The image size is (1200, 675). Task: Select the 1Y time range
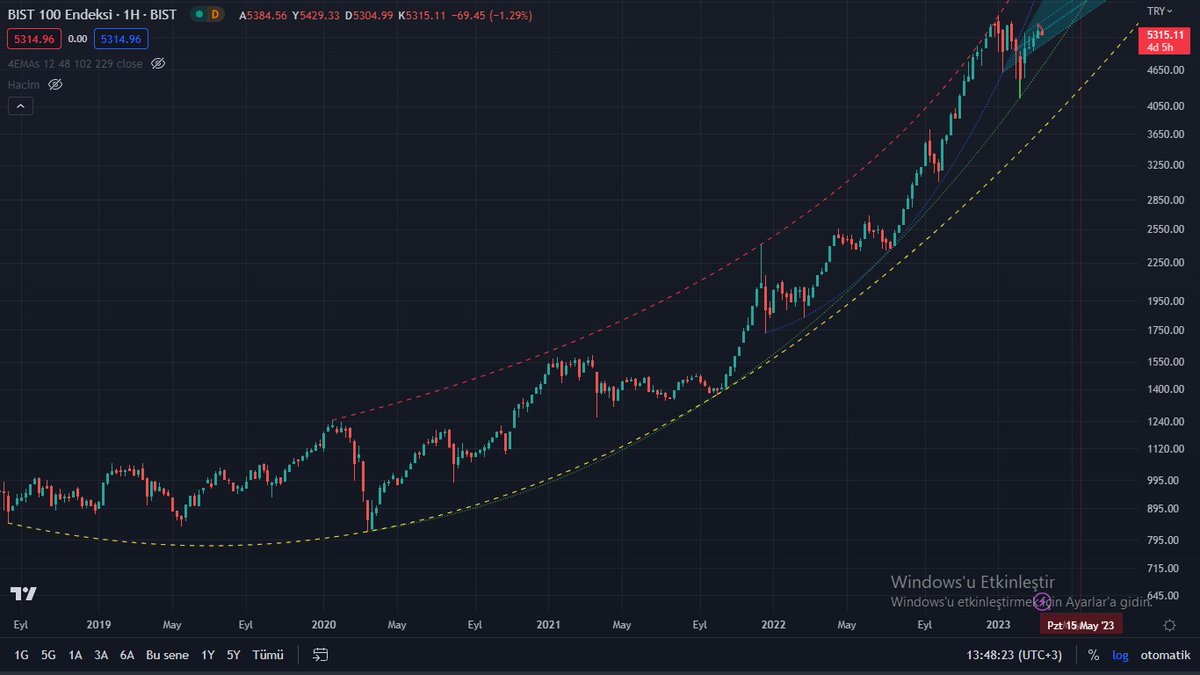tap(208, 655)
